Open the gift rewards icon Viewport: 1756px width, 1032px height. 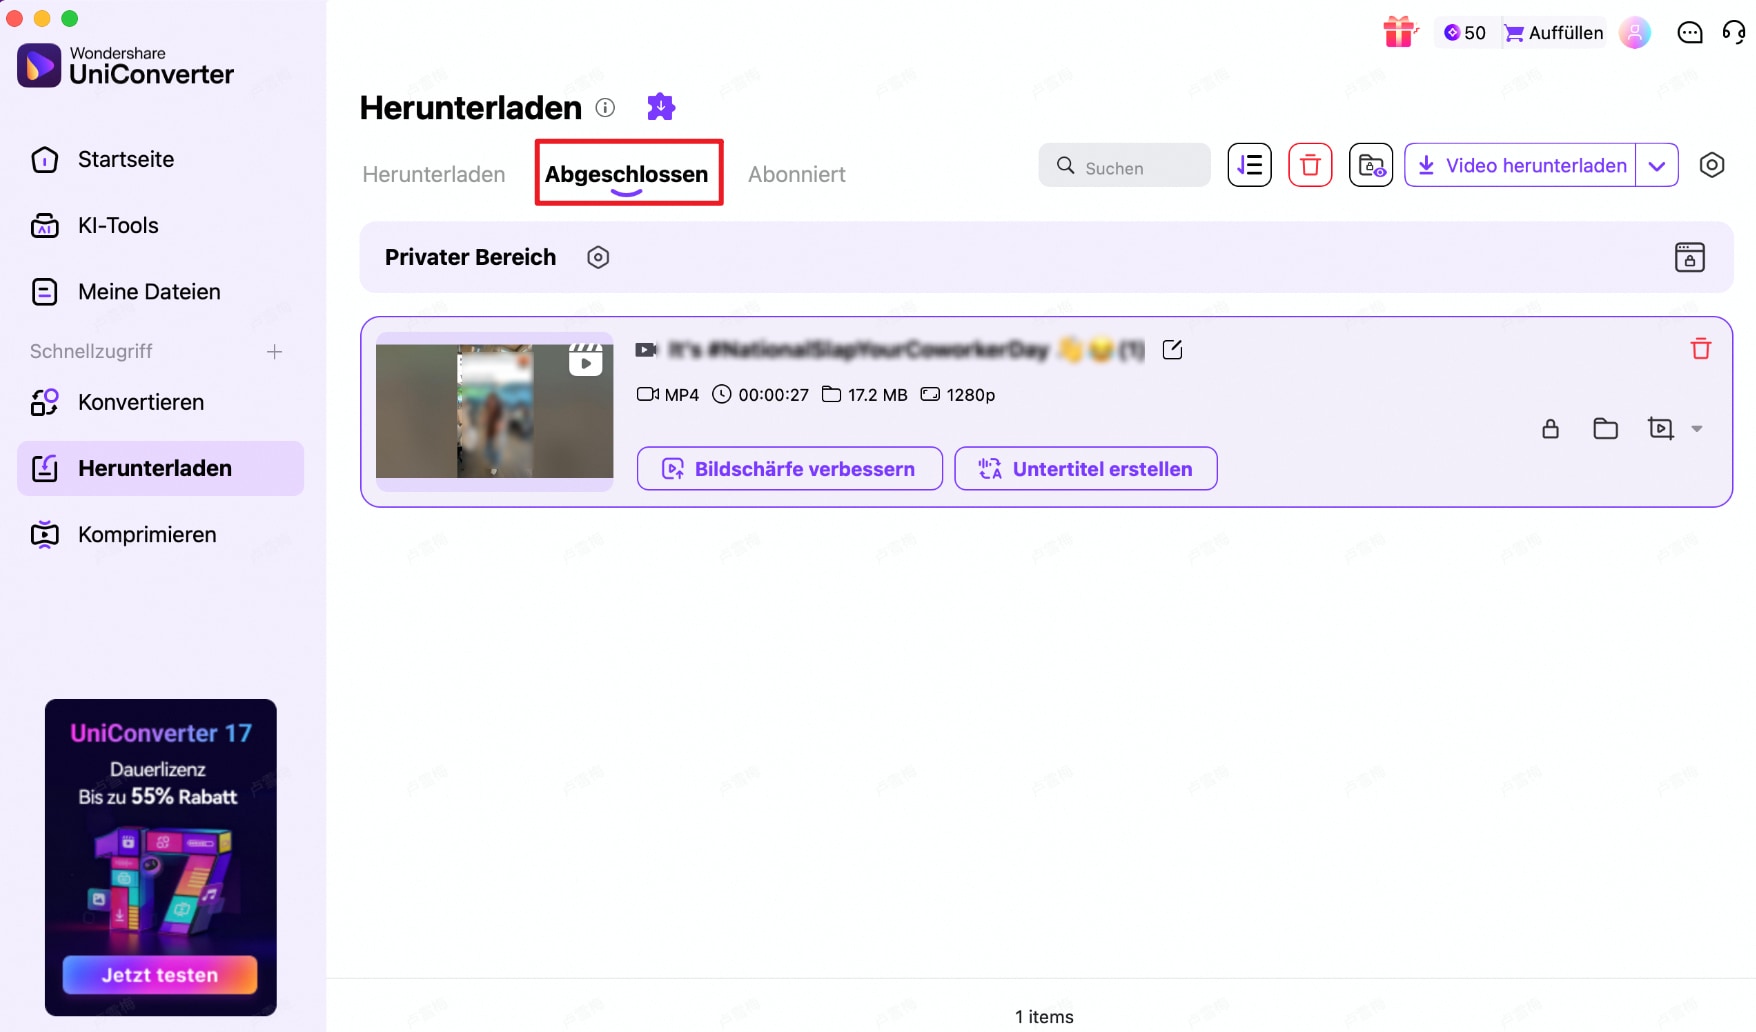coord(1400,31)
